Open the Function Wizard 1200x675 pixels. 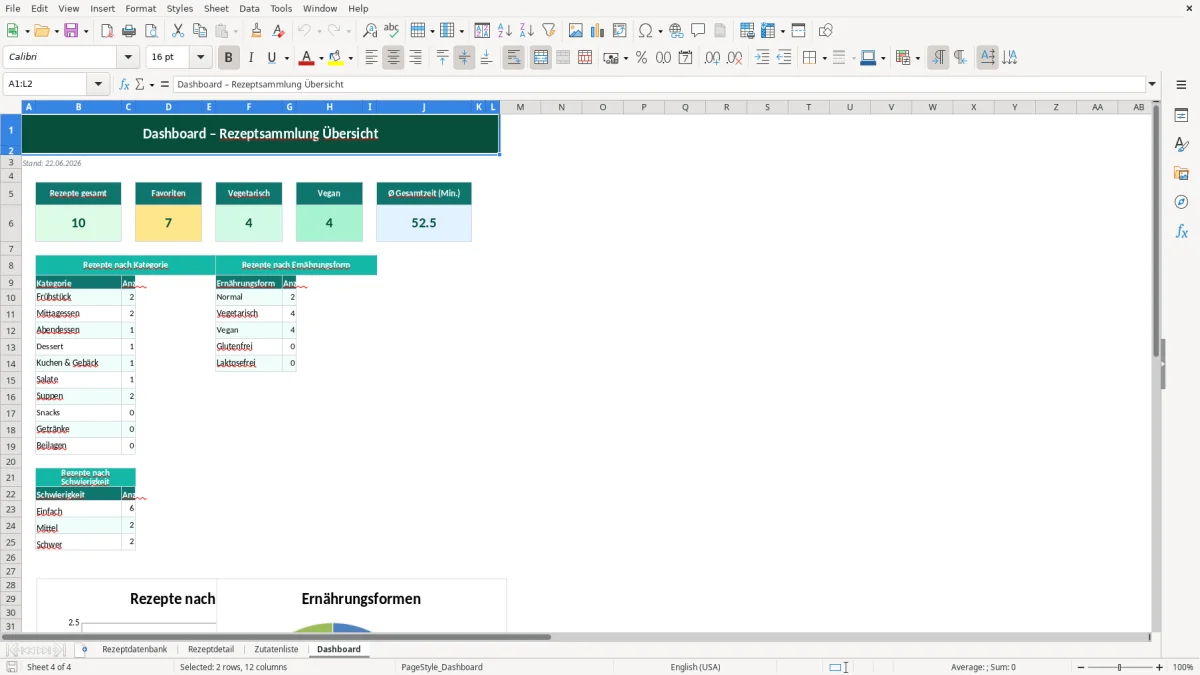(x=124, y=85)
